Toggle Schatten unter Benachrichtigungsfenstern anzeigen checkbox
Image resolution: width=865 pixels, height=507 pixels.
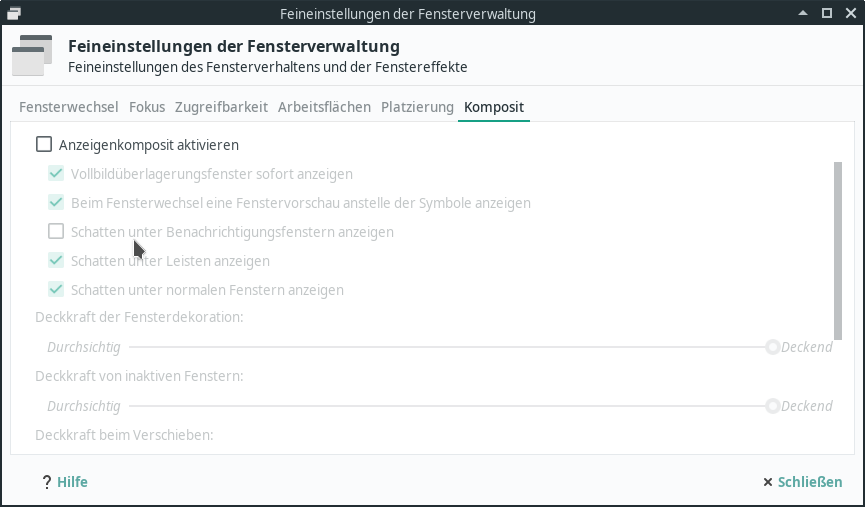tap(57, 232)
